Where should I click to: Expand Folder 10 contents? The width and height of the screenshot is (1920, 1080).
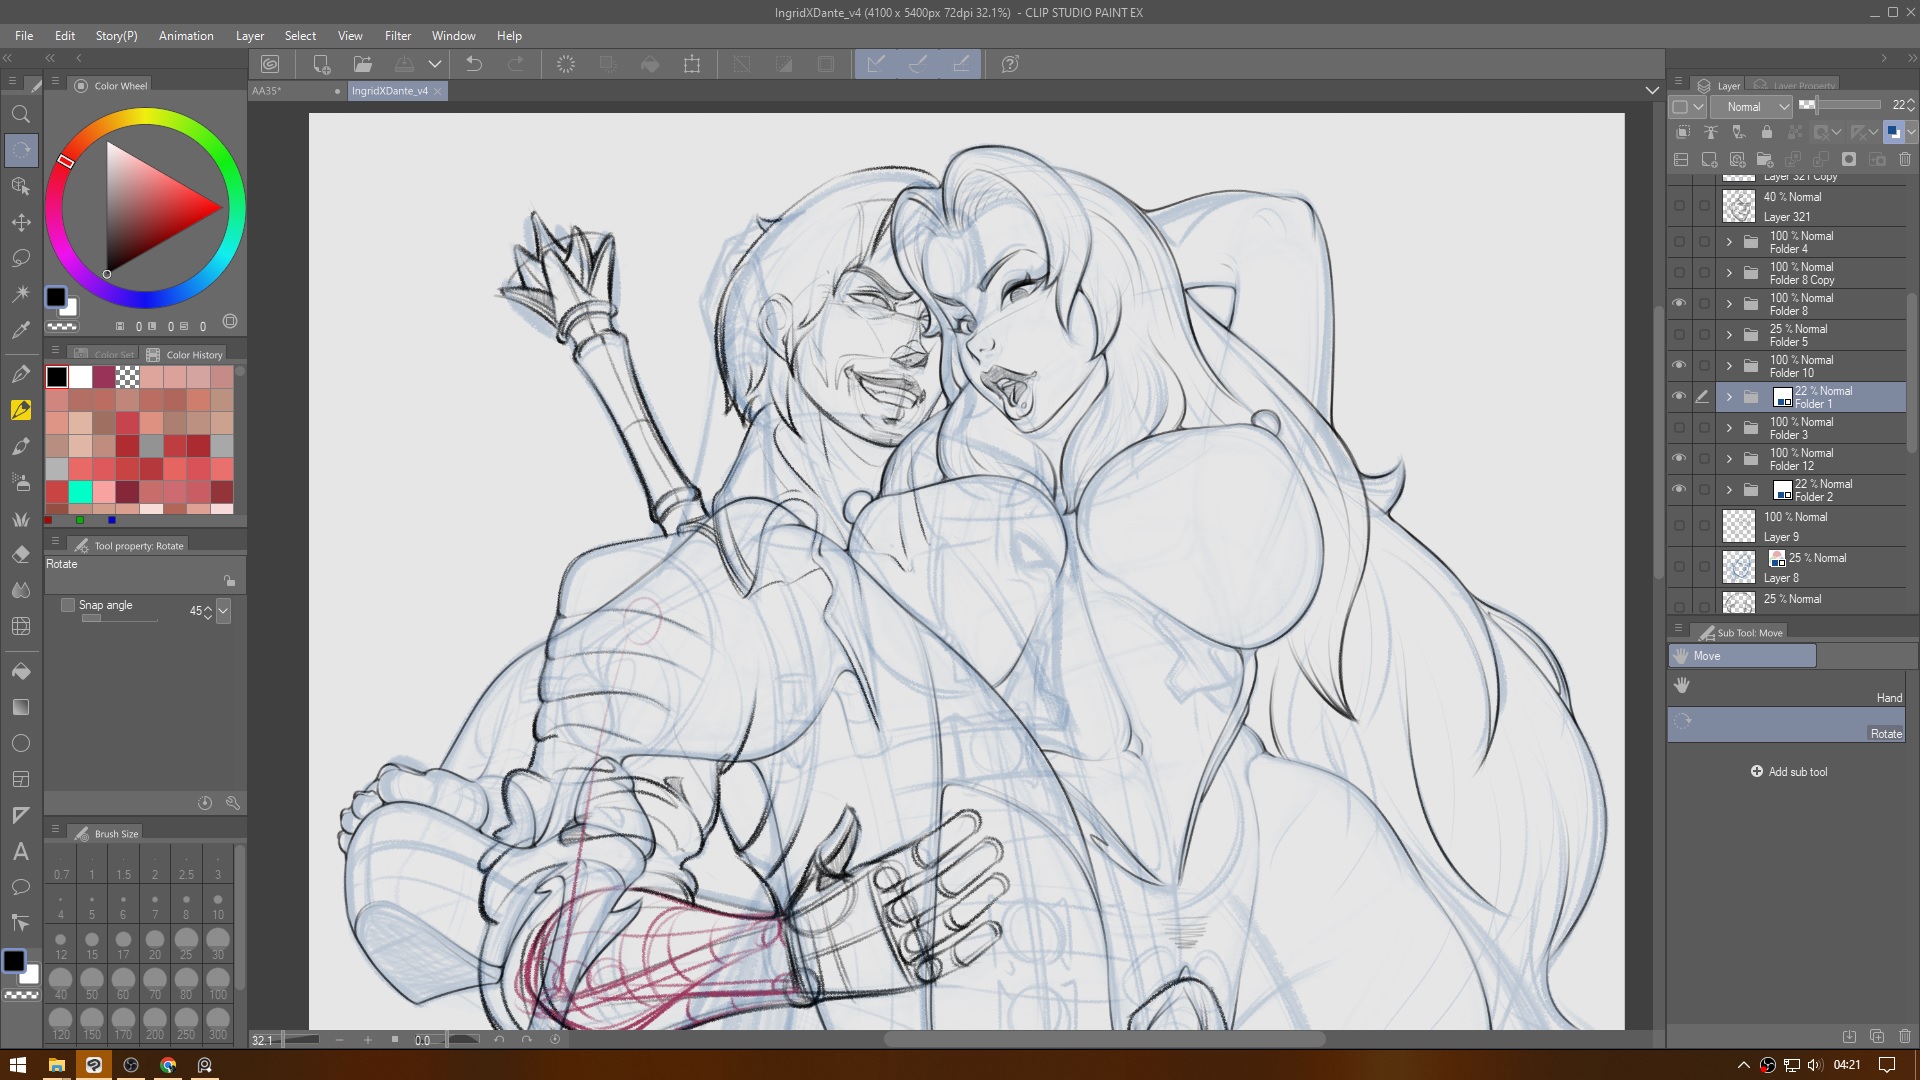(1729, 366)
